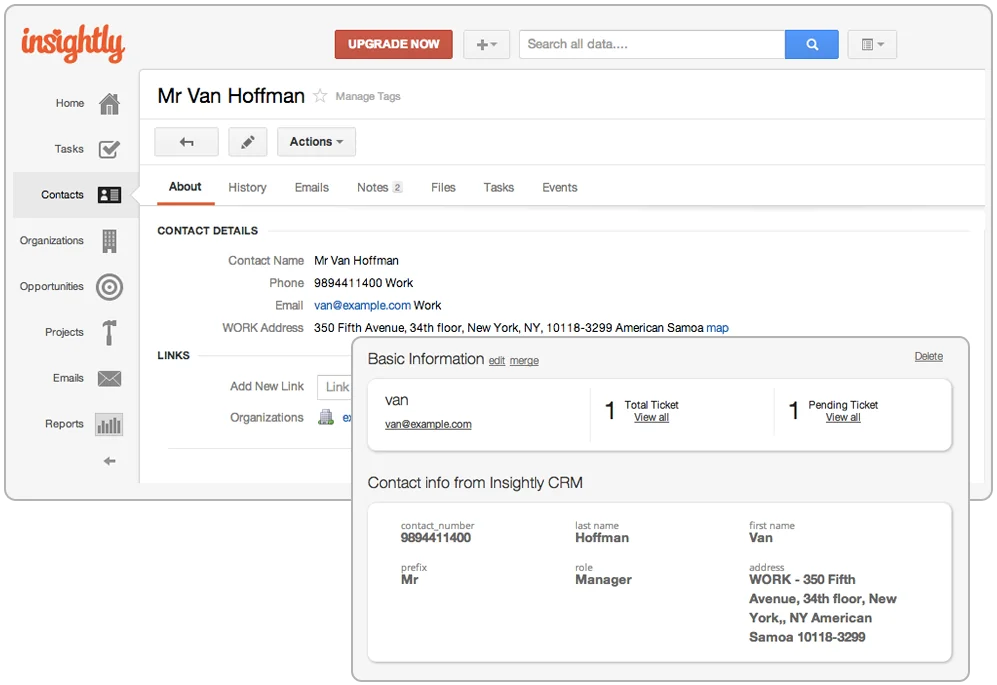View all under Total Ticket
This screenshot has height=685, width=997.
(651, 417)
